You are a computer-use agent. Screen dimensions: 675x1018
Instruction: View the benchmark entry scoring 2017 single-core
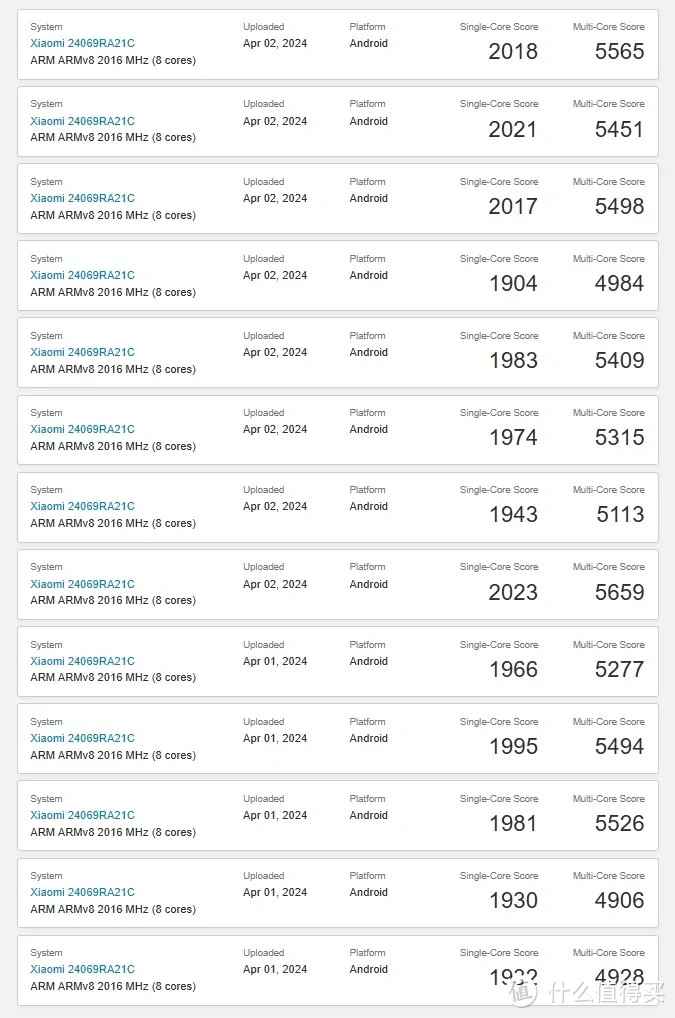(82, 198)
